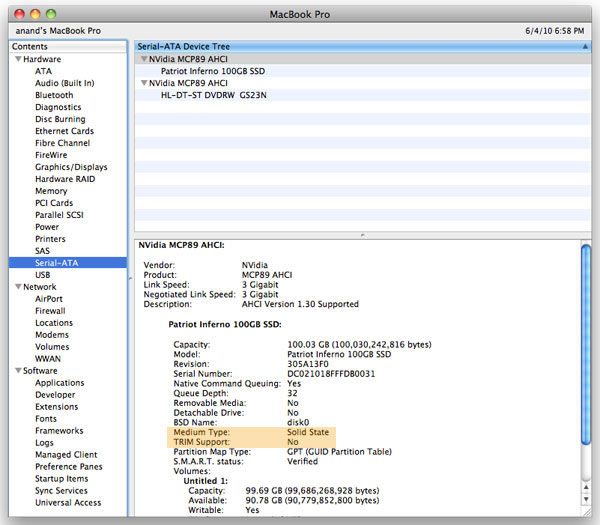Screen dimensions: 600x525
Task: Select the highlighted Serial-ATA entry
Action: (68, 263)
